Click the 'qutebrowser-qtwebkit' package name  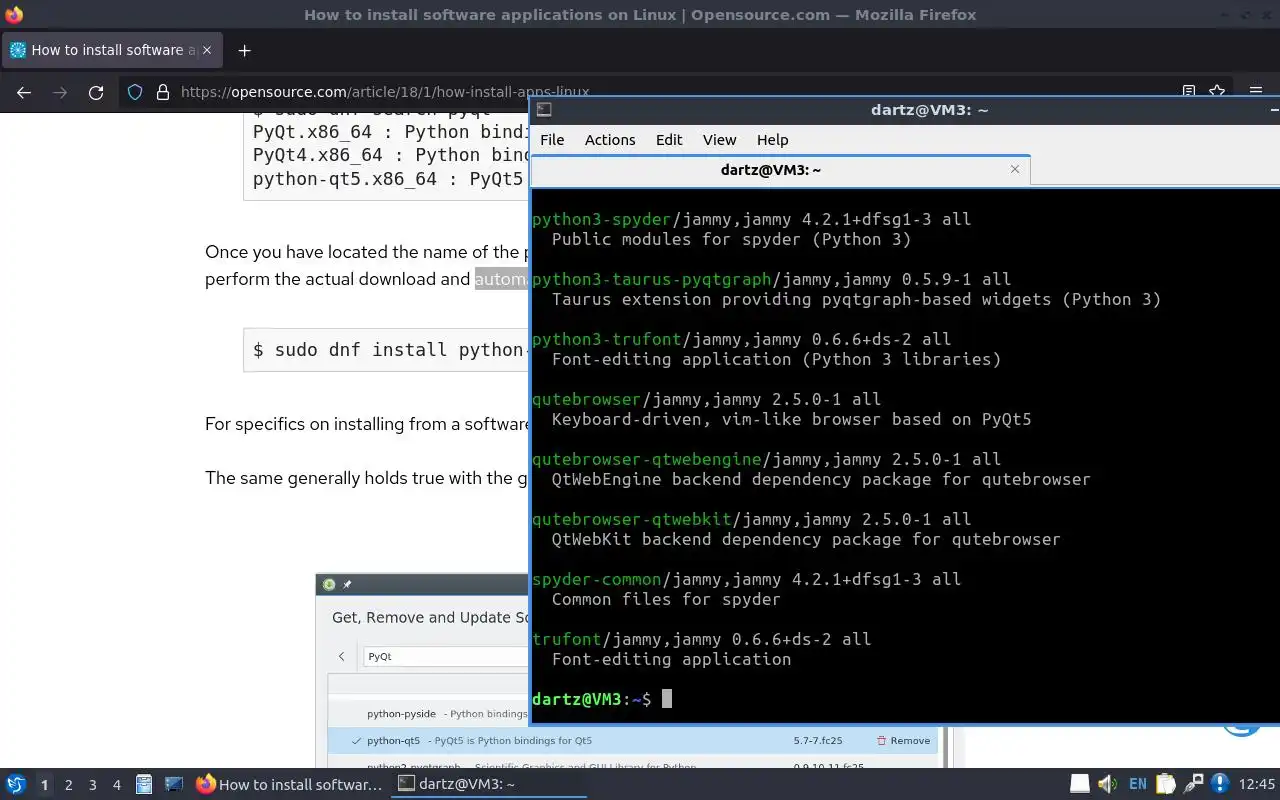tap(631, 519)
